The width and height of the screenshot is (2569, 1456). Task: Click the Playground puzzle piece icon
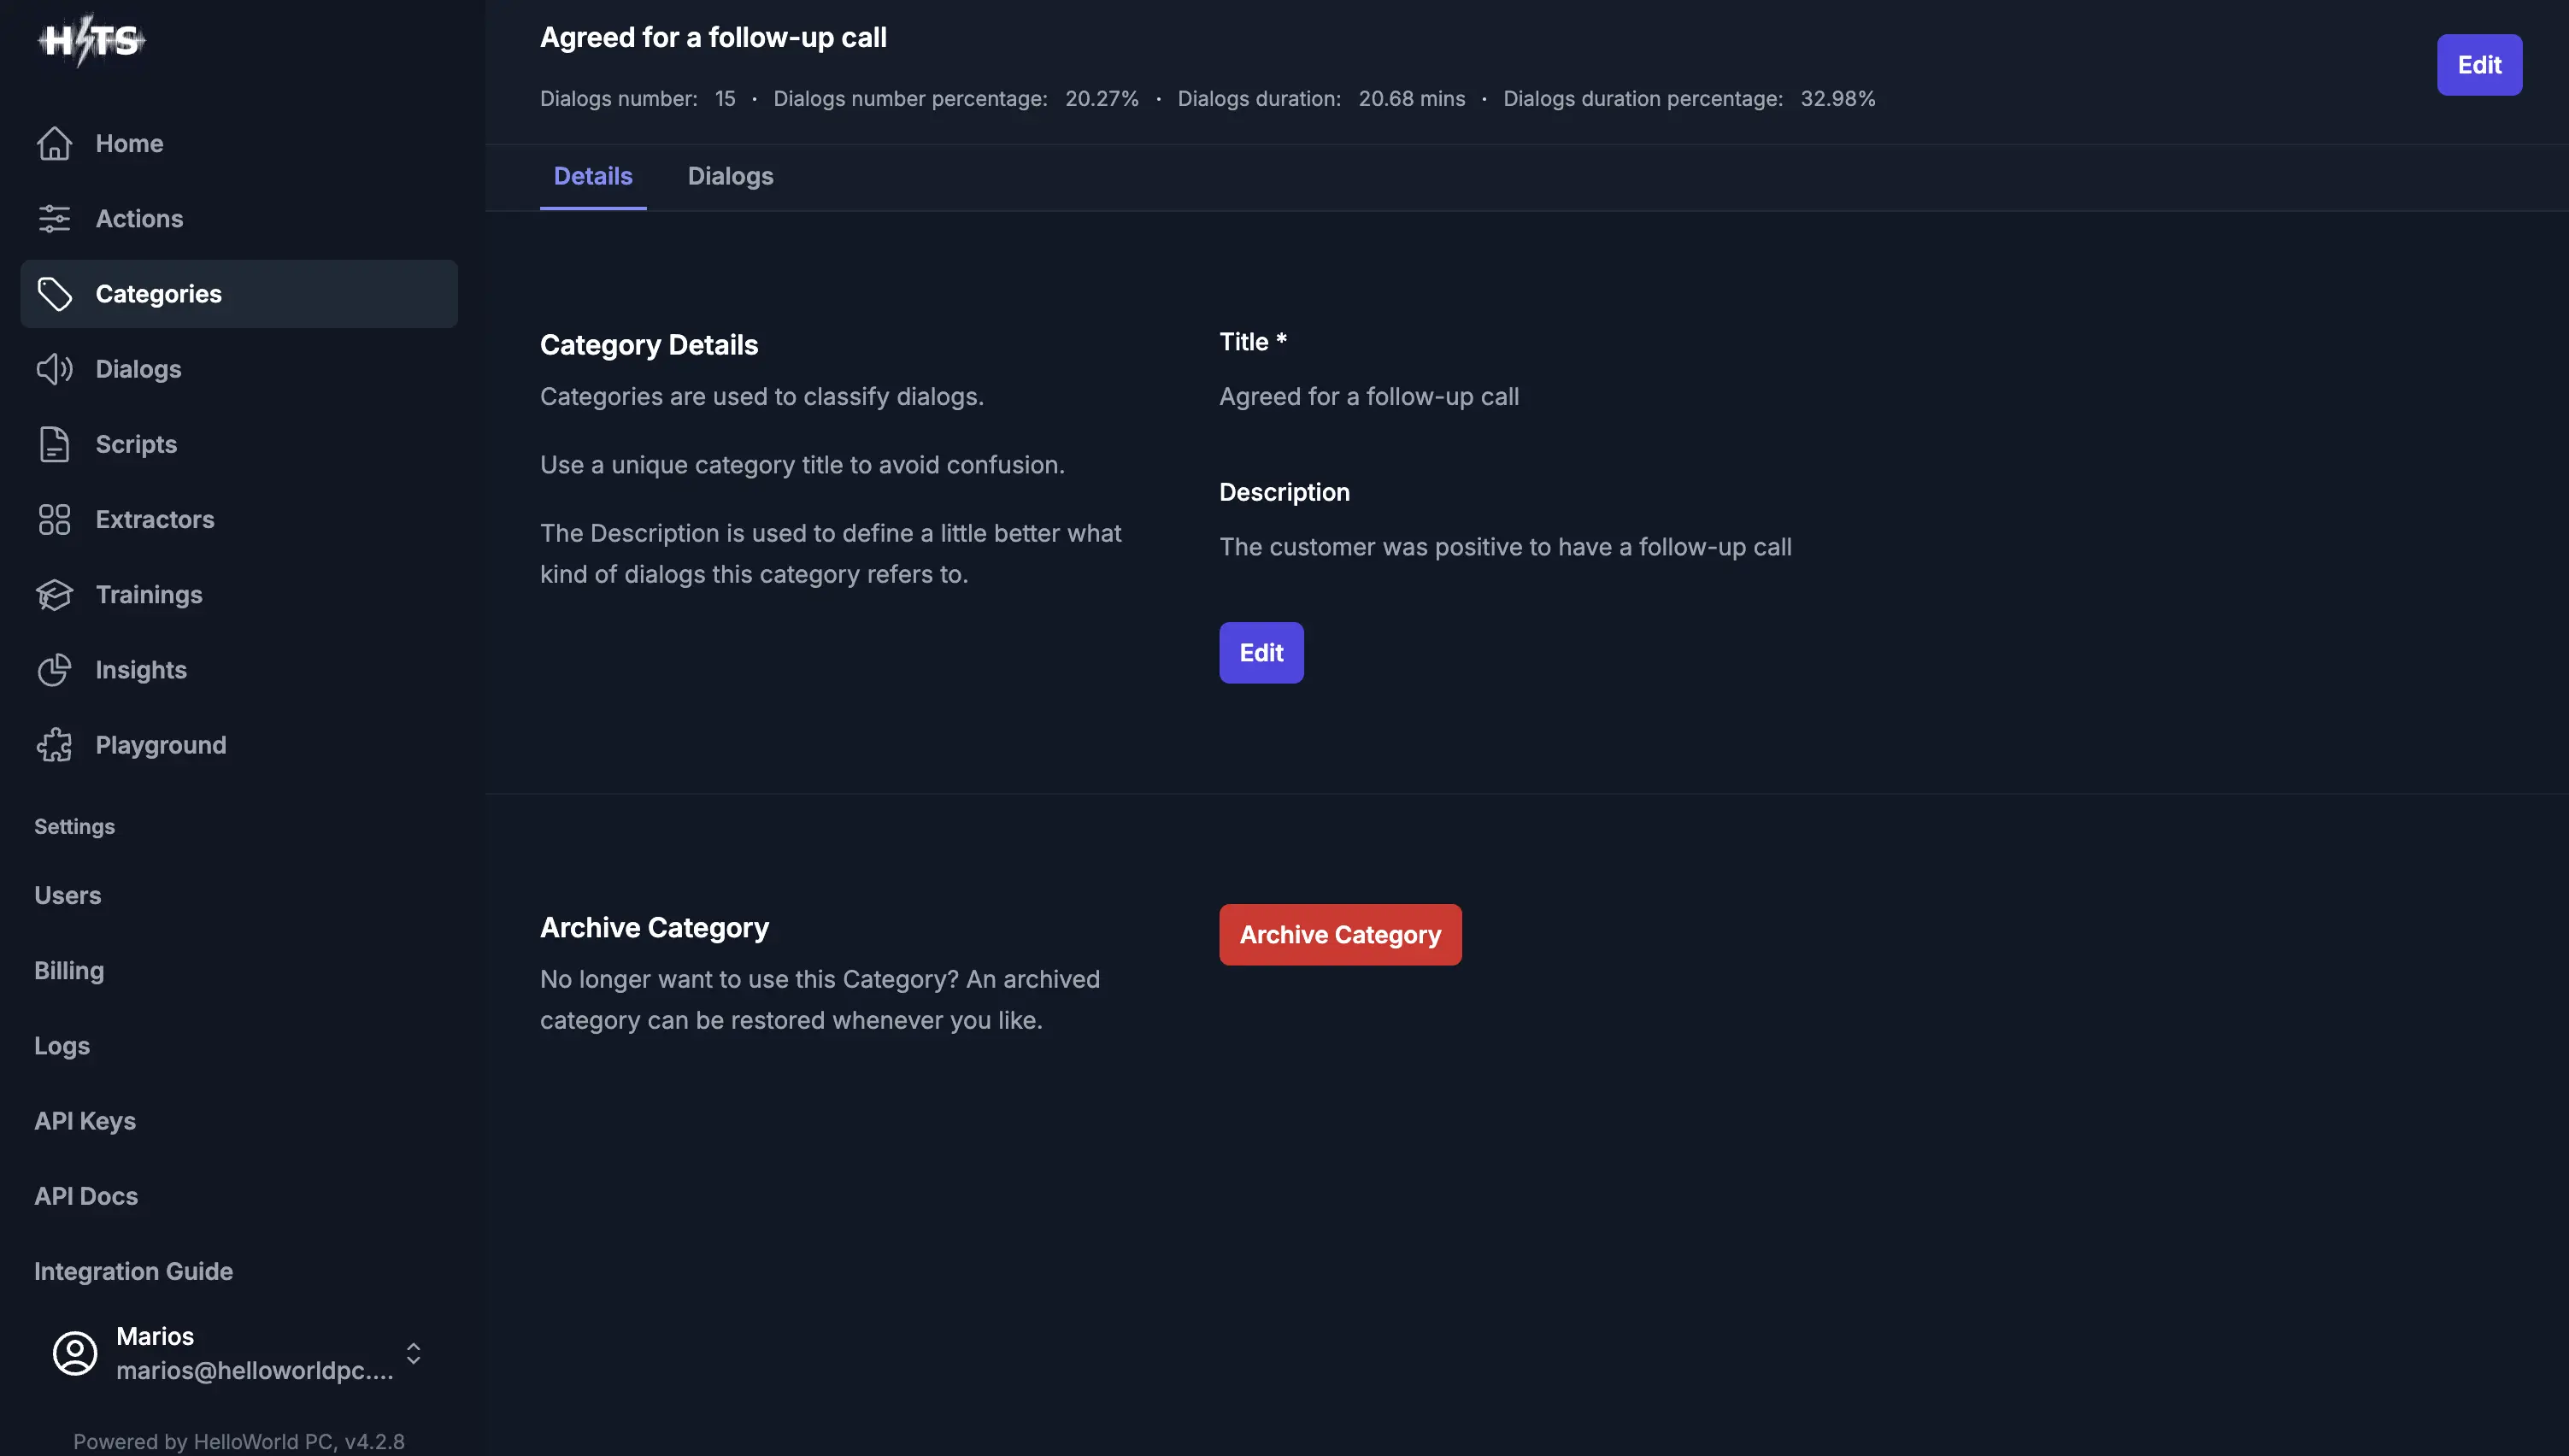click(54, 745)
